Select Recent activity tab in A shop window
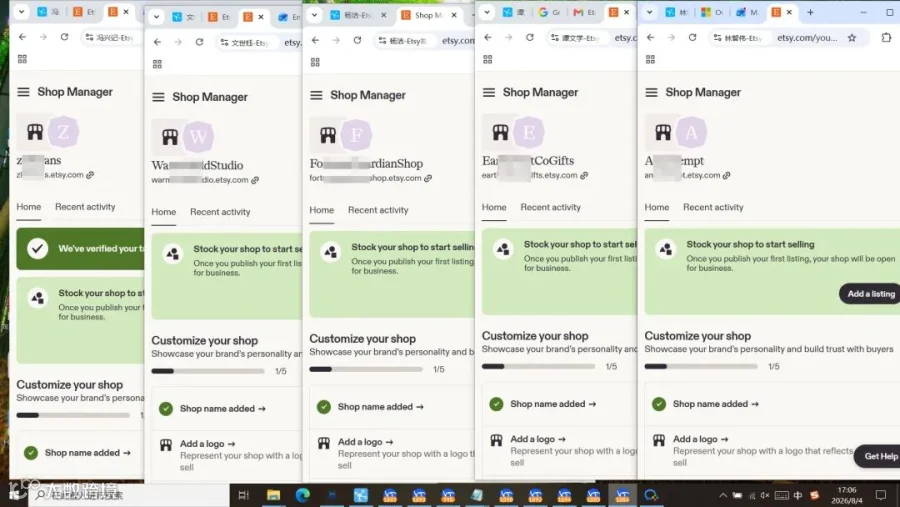 click(713, 207)
